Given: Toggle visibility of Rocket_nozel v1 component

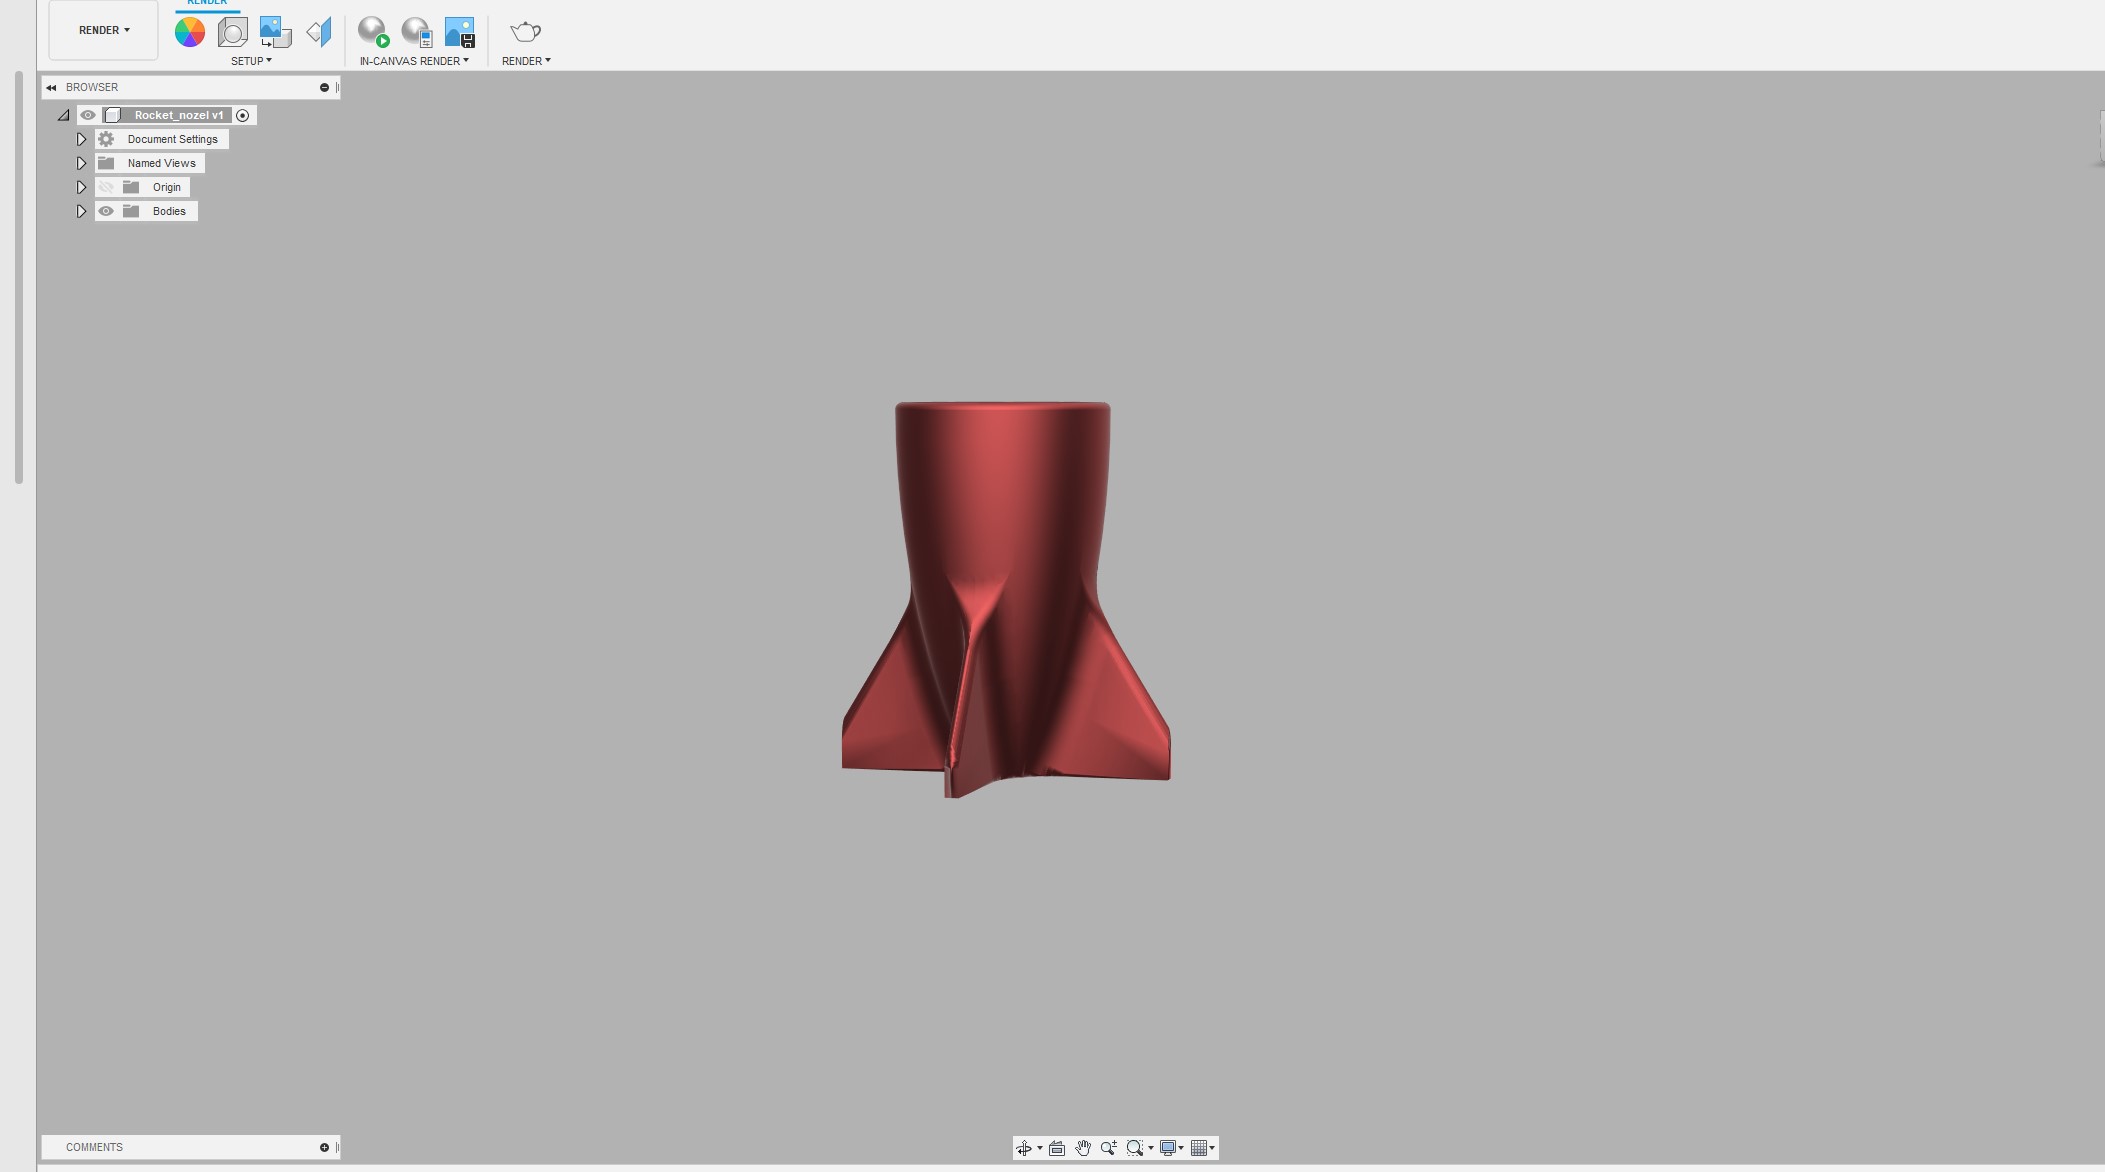Looking at the screenshot, I should pyautogui.click(x=88, y=115).
